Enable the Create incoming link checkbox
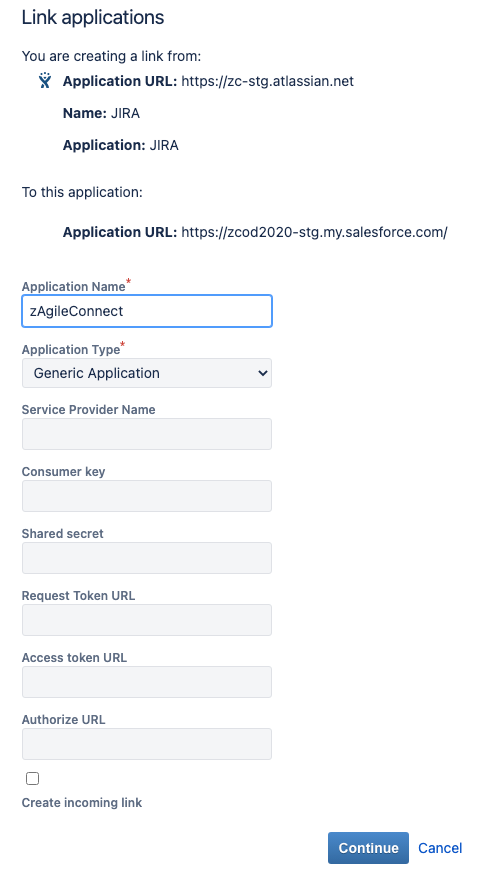The height and width of the screenshot is (891, 494). click(32, 778)
